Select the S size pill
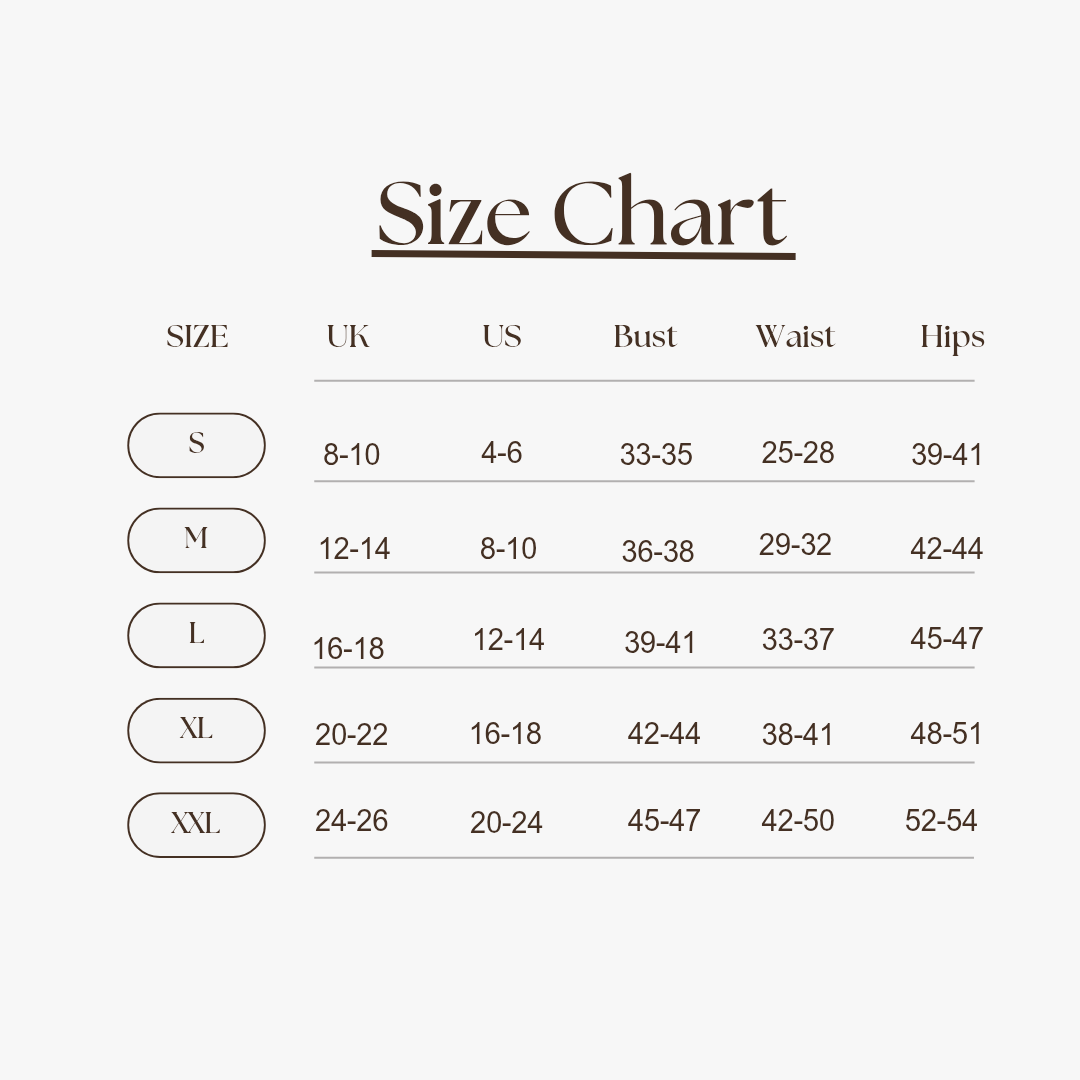 196,445
